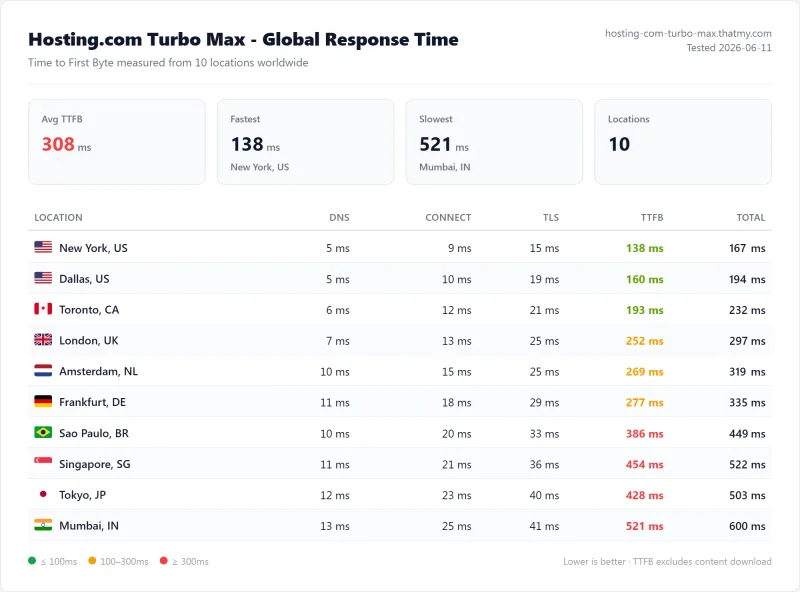Click Toronto's 193 ms TTFB cell
The width and height of the screenshot is (800, 592).
point(645,310)
